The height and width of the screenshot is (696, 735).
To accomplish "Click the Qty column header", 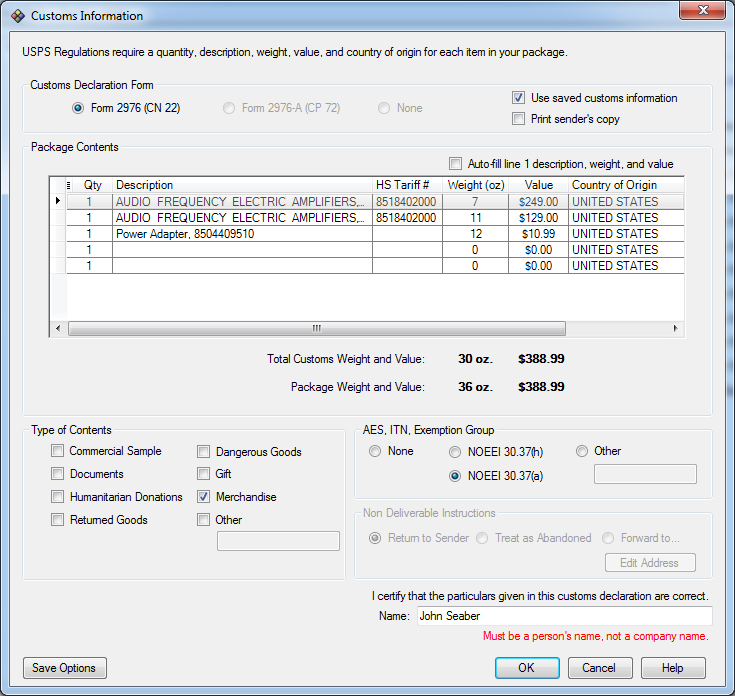I will 92,185.
